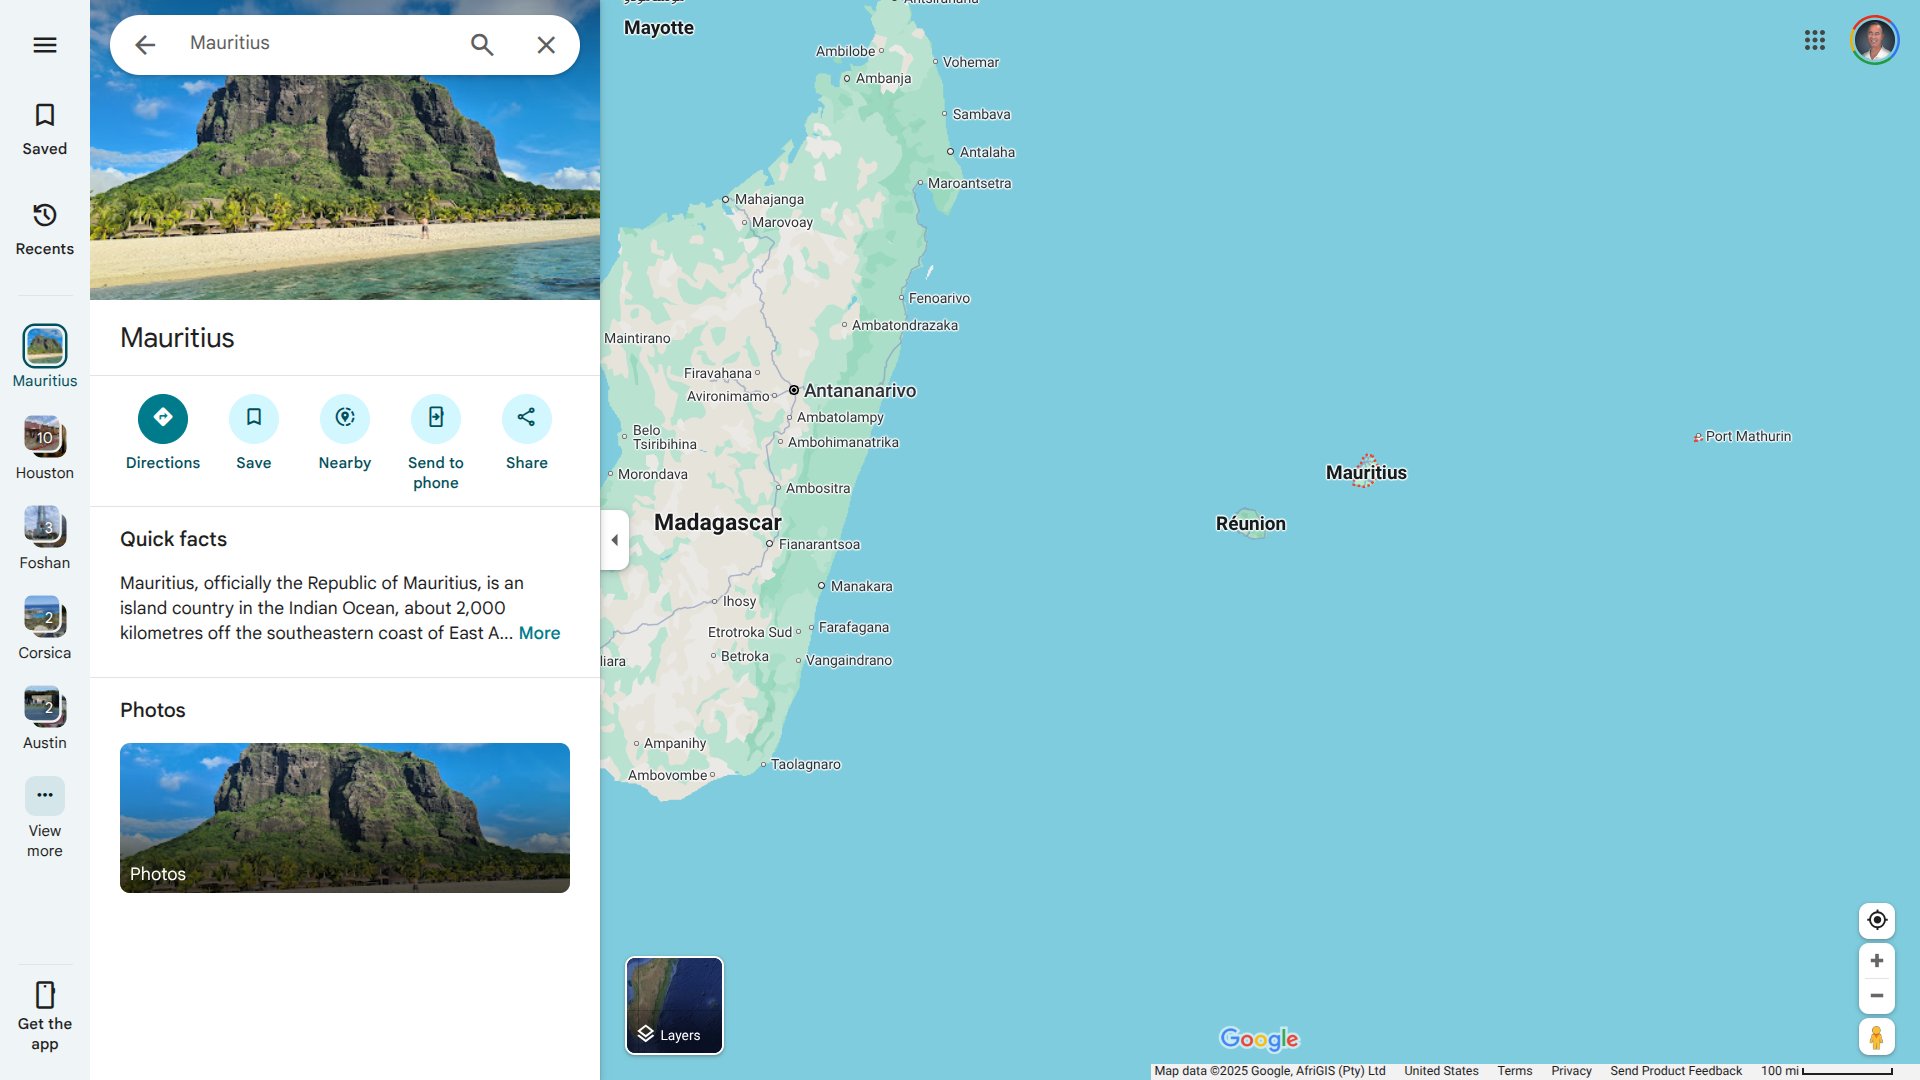Expand quick facts with More
1920x1080 pixels.
(539, 633)
